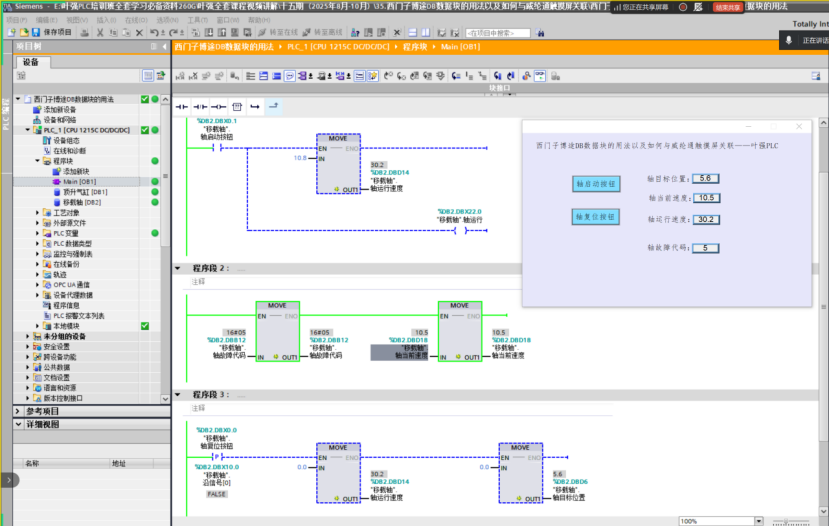
Task: Click the green check next to PLC_1
Action: click(145, 130)
